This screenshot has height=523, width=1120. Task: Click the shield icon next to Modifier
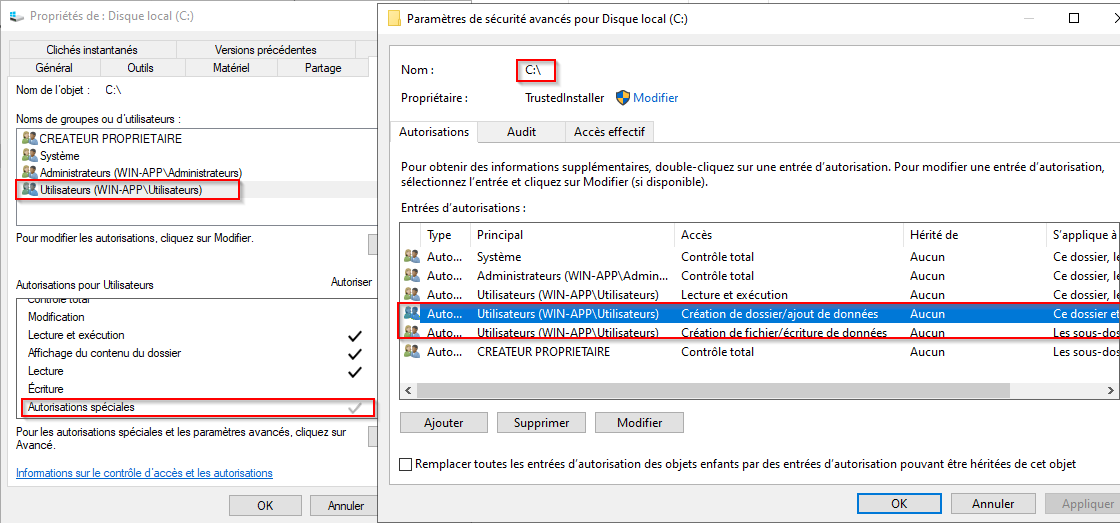(623, 98)
